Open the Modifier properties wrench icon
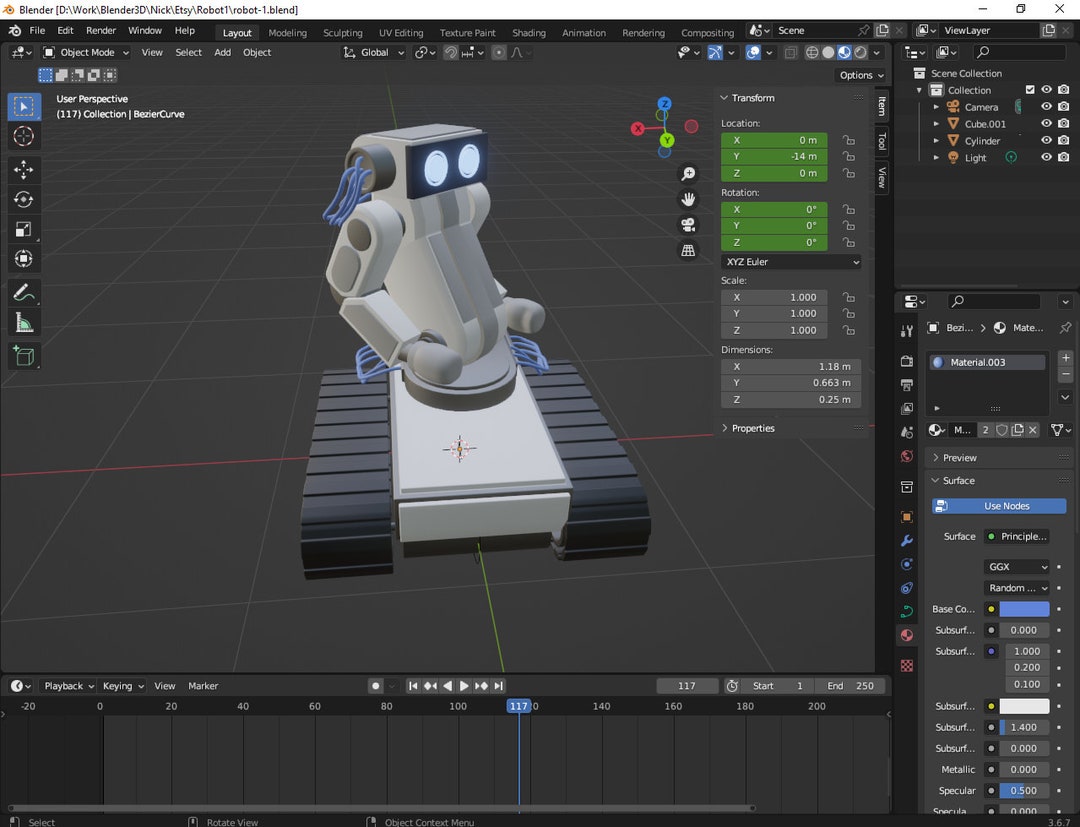This screenshot has width=1080, height=827. (907, 541)
